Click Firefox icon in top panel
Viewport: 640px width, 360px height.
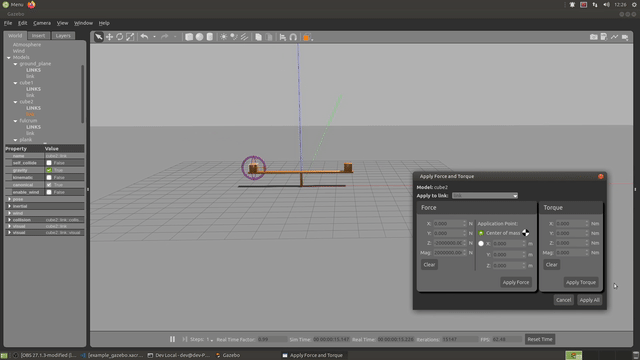pos(31,4)
